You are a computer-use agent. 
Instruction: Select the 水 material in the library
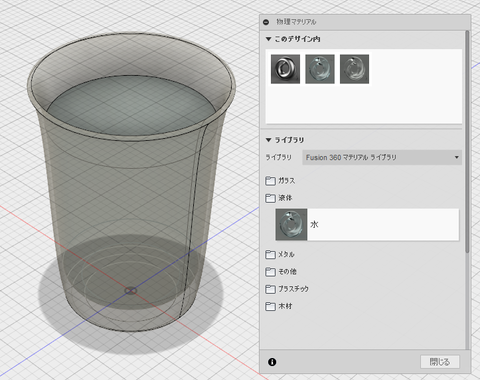click(x=367, y=224)
